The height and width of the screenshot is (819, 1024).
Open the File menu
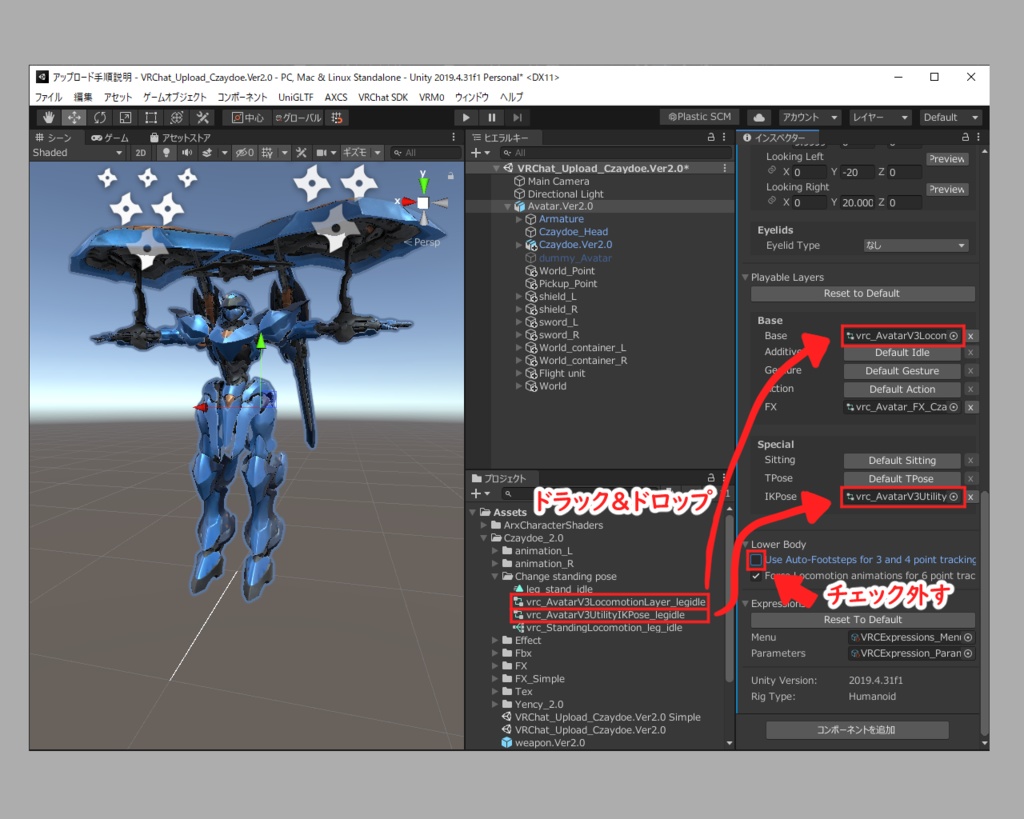(x=48, y=97)
